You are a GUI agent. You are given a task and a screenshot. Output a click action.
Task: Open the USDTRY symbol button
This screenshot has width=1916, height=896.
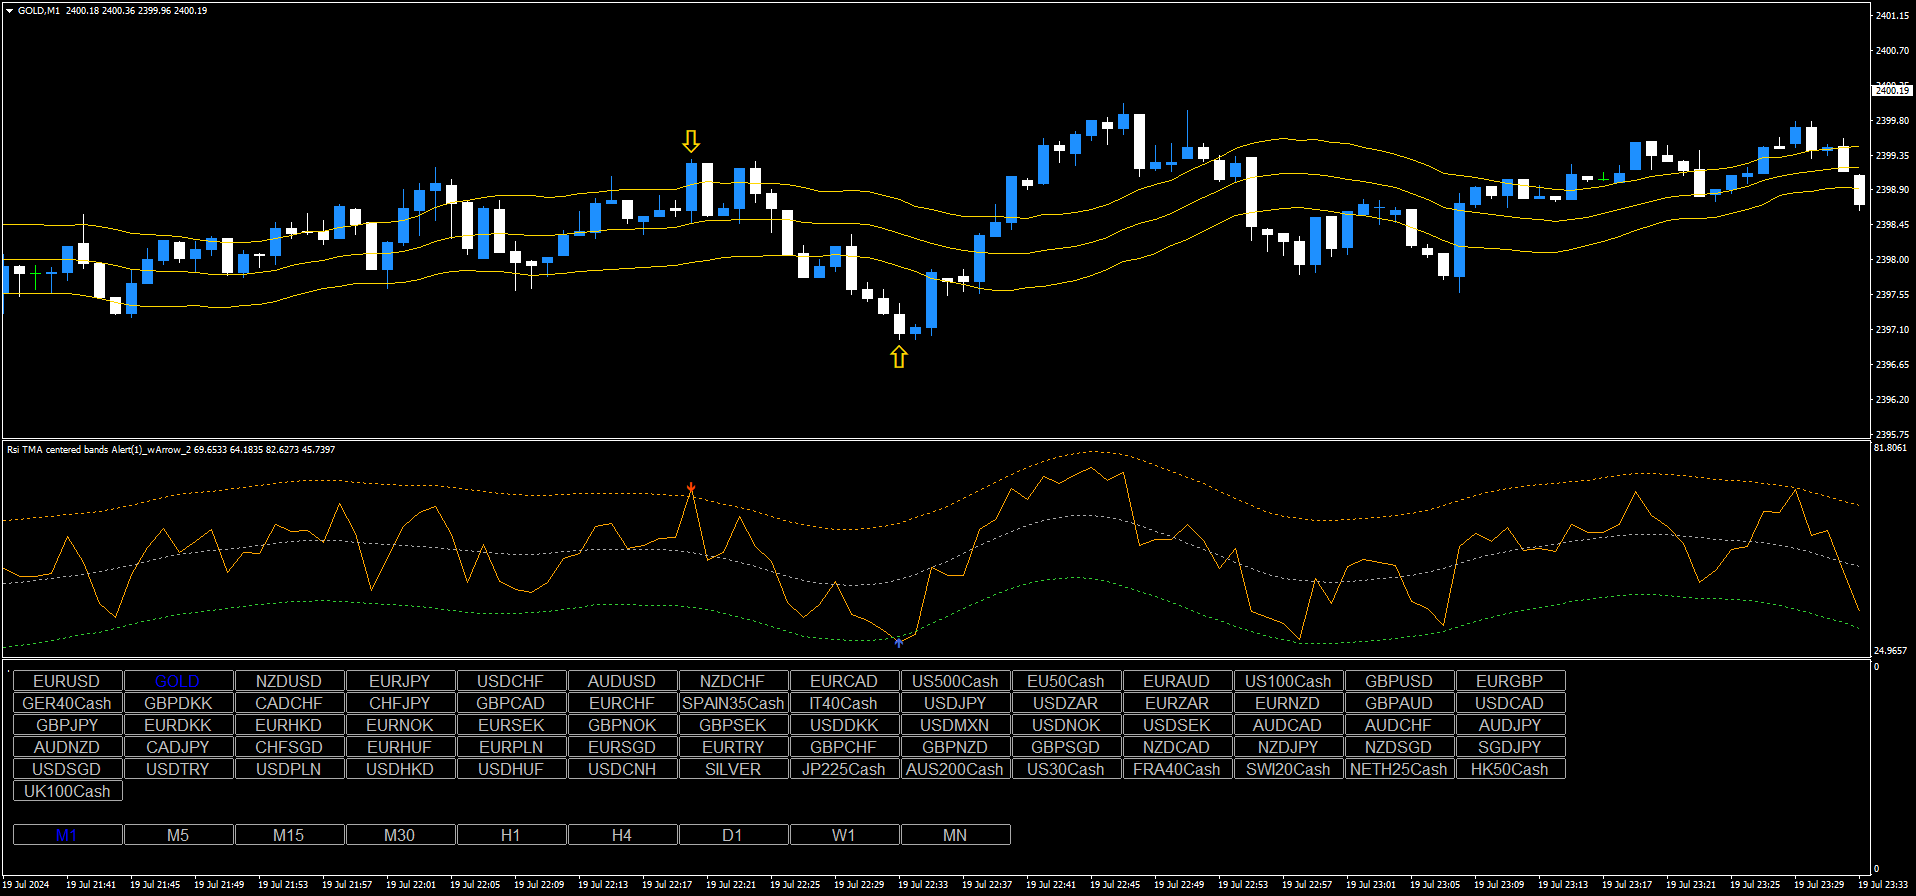pos(178,769)
